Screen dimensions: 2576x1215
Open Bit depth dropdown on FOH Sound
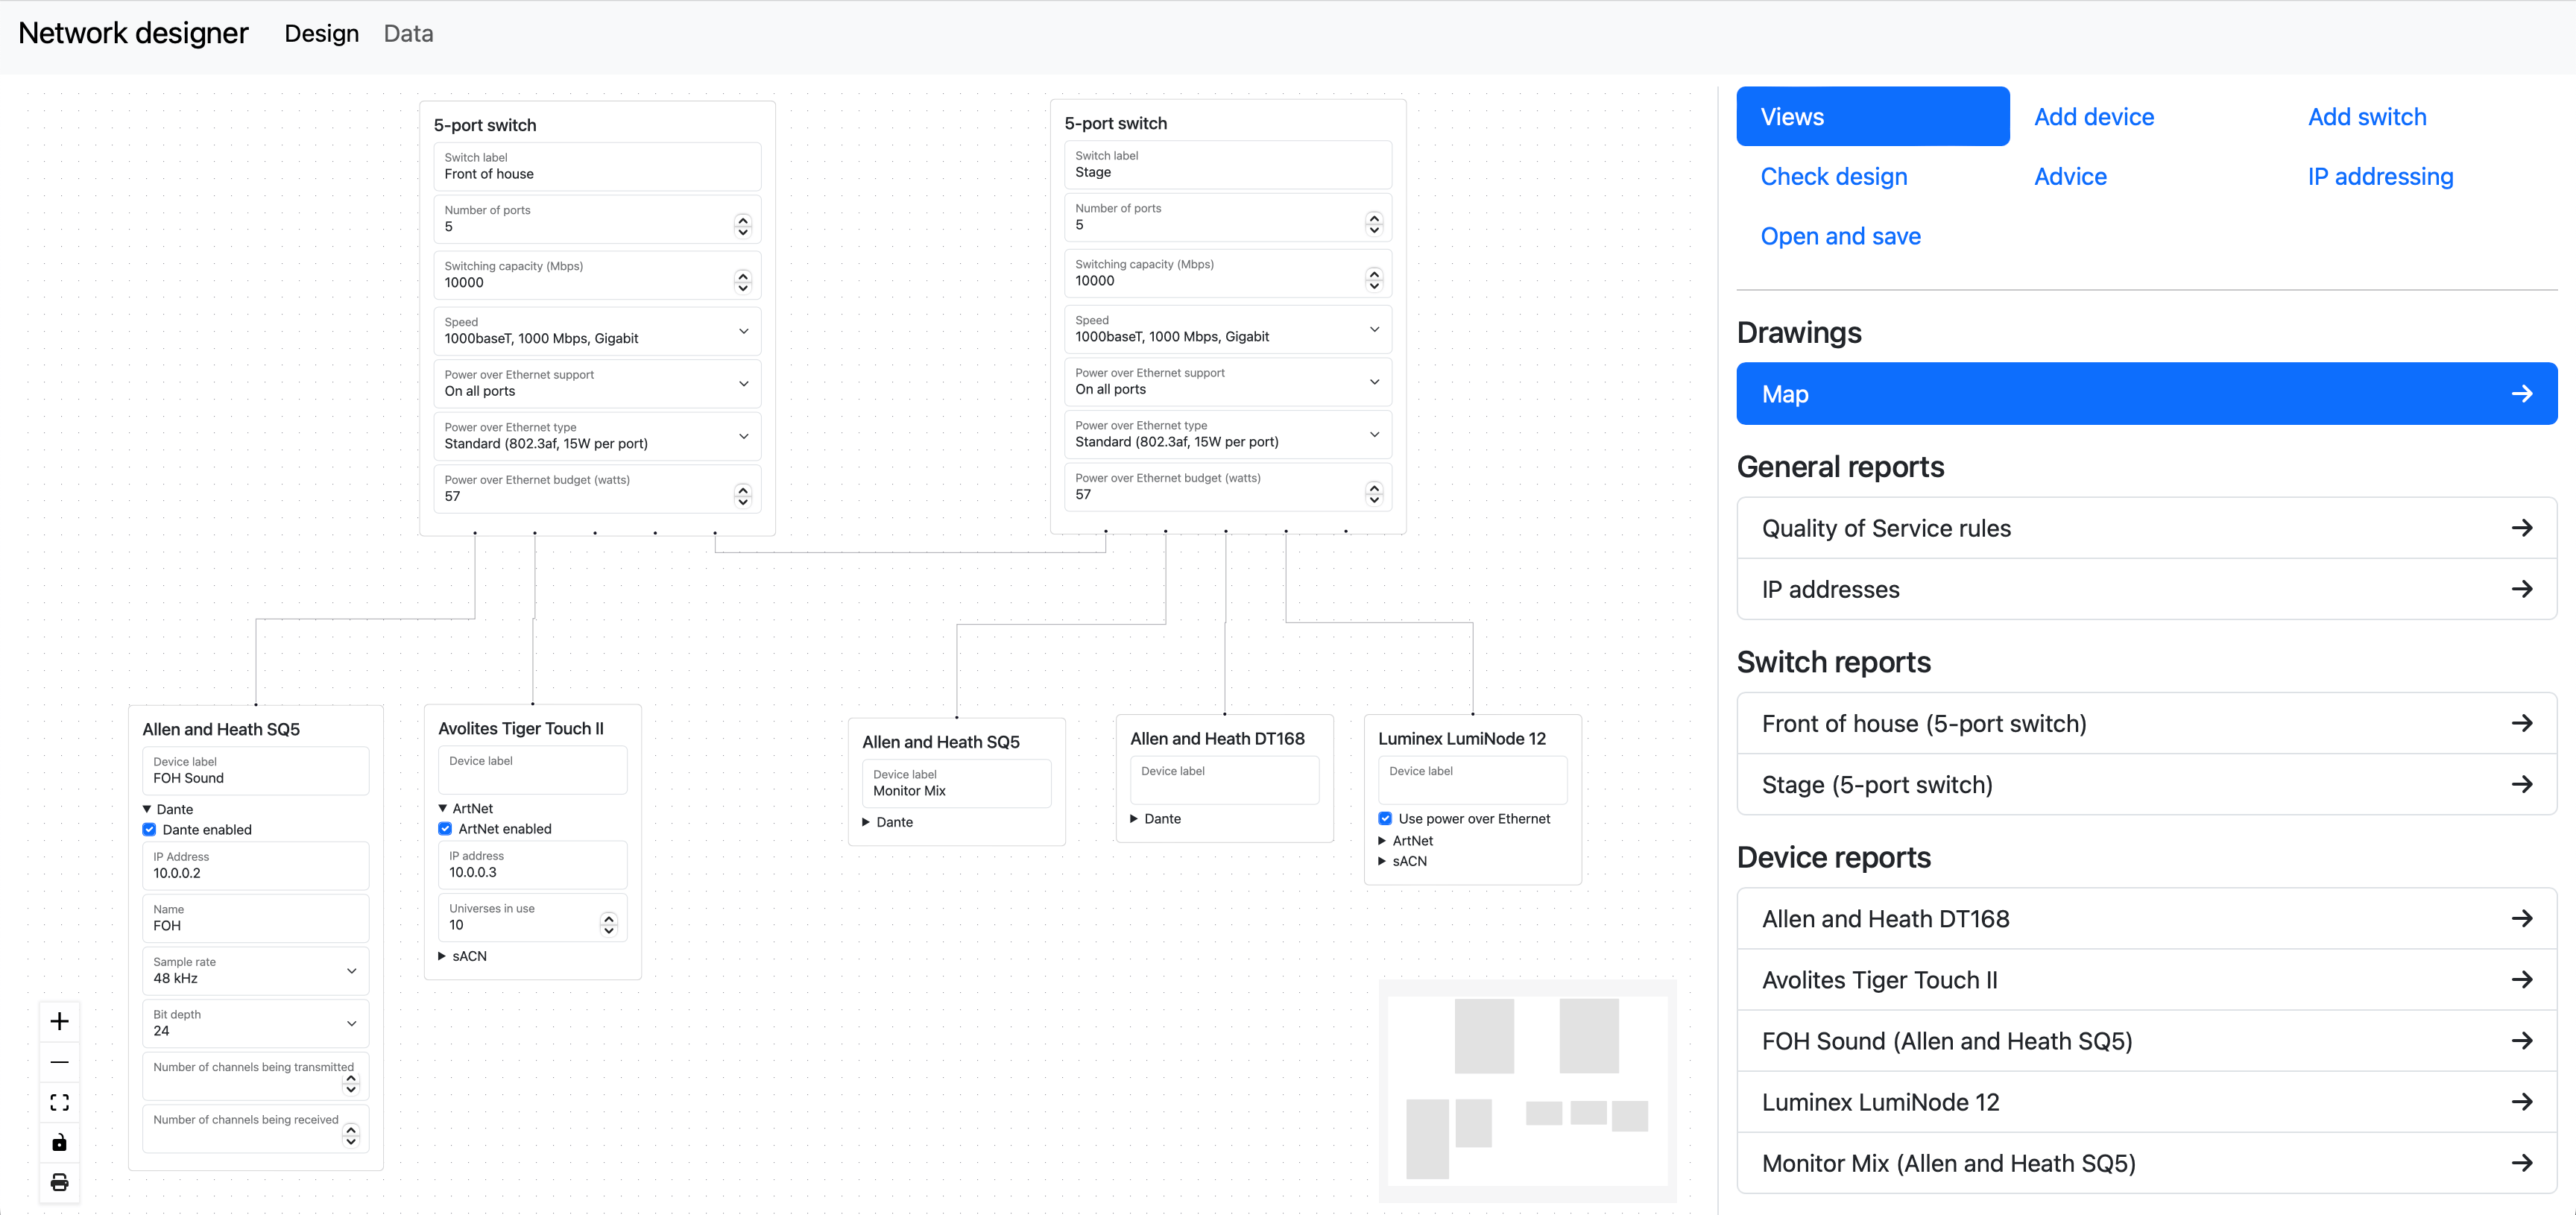[256, 1023]
